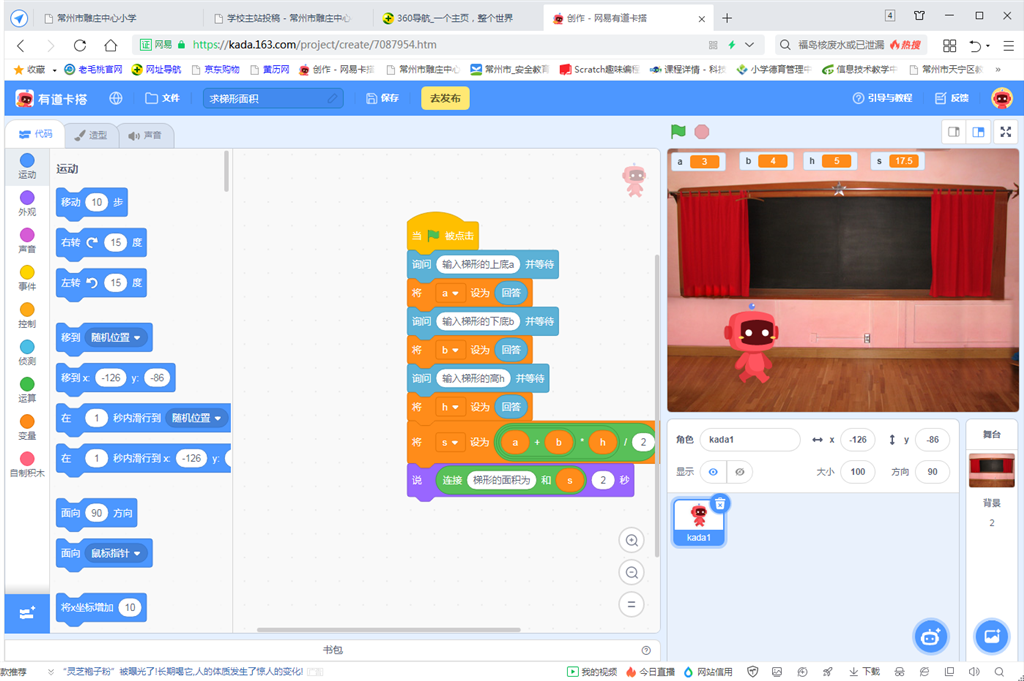
Task: Click the green flag run button
Action: click(678, 132)
